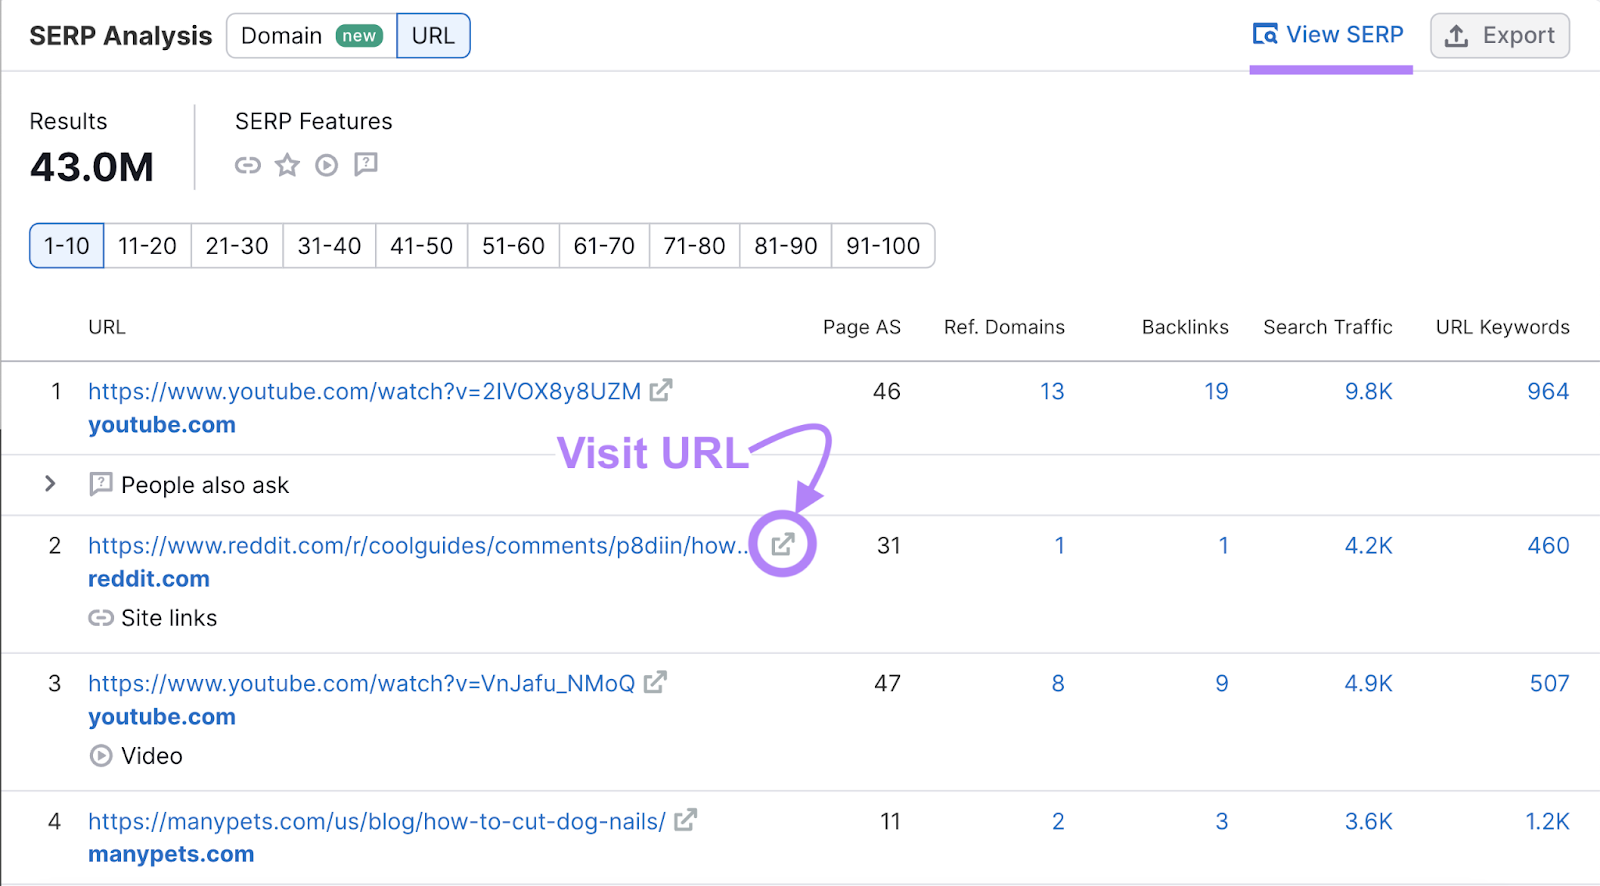Expand the People also ask row

click(x=50, y=484)
